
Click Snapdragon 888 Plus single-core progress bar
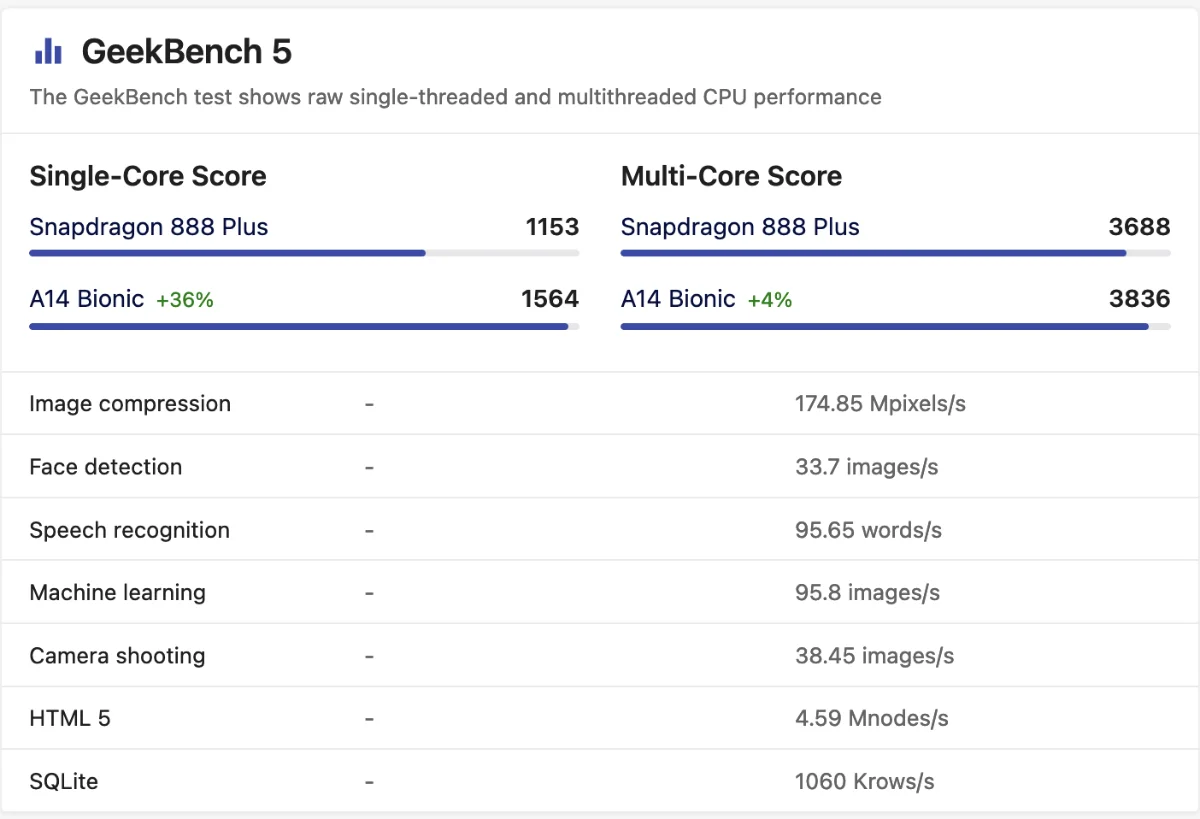tap(304, 253)
